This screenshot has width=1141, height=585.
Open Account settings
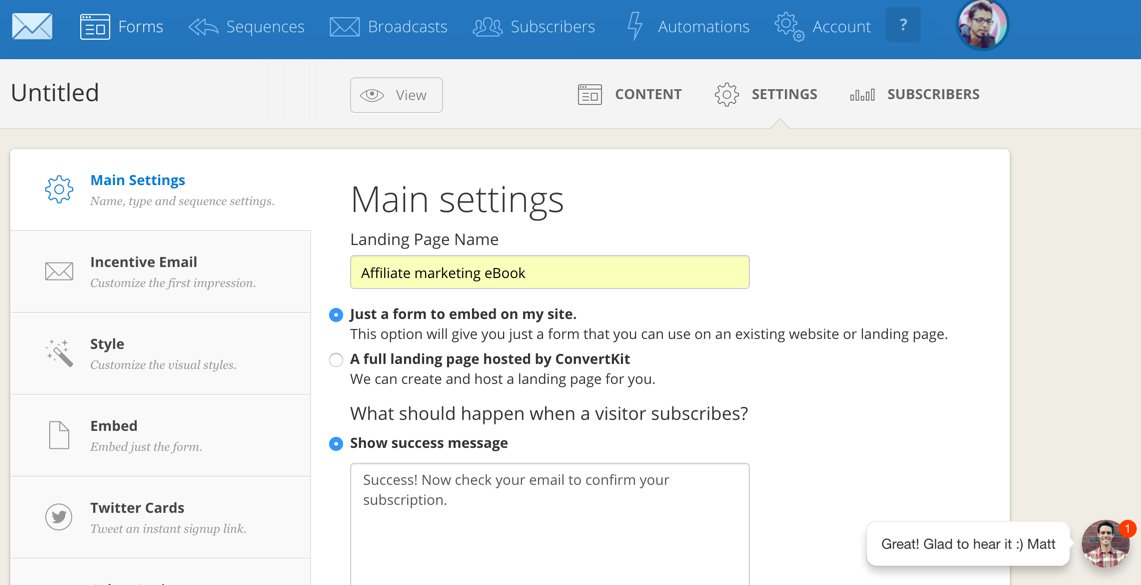tap(822, 27)
